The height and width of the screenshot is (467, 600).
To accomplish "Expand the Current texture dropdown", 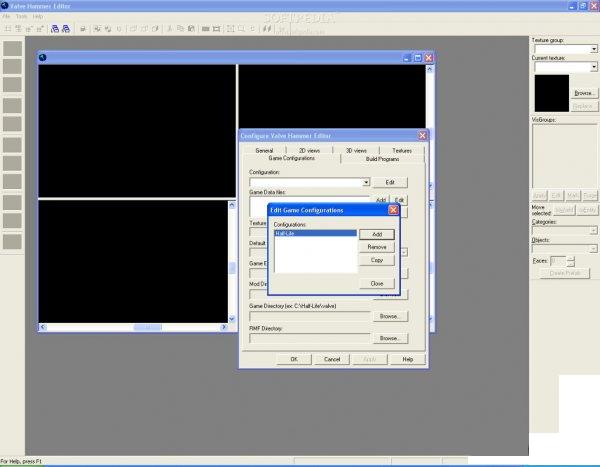I will (x=593, y=67).
